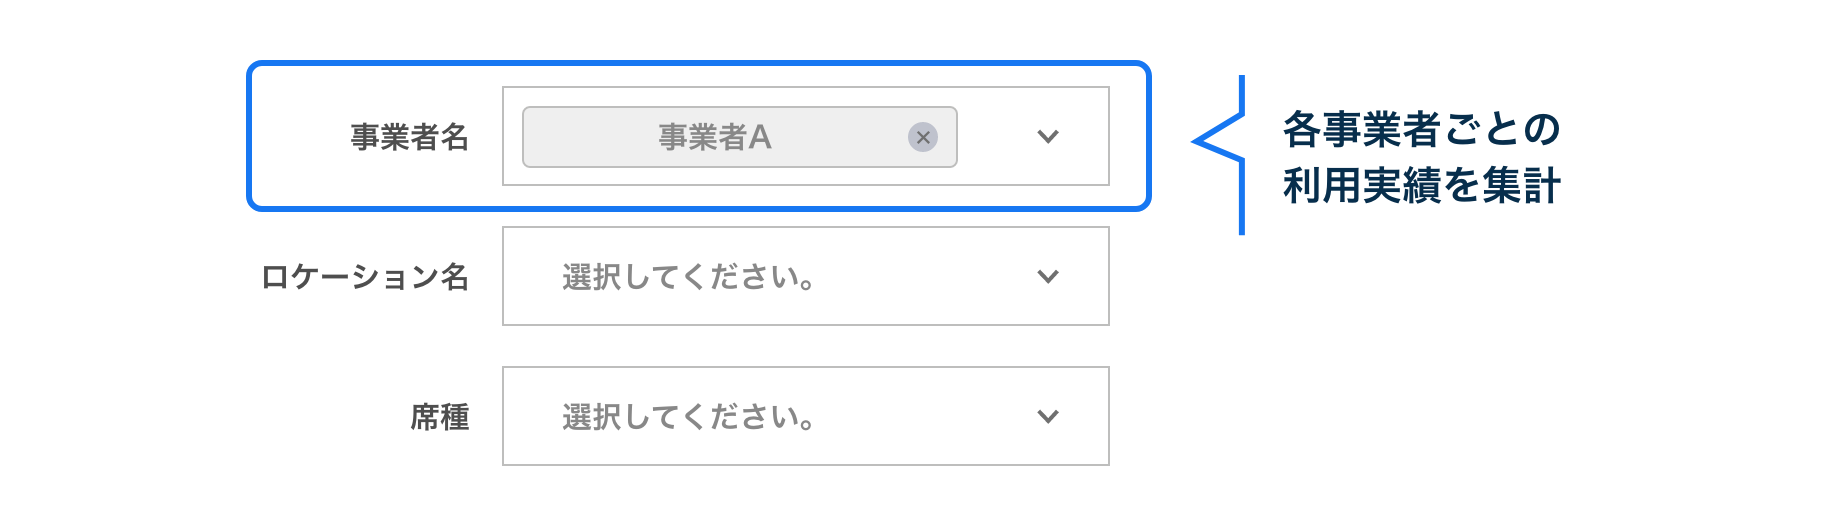Image resolution: width=1832 pixels, height=526 pixels.
Task: Select the 事業者A chip text
Action: pos(714,137)
